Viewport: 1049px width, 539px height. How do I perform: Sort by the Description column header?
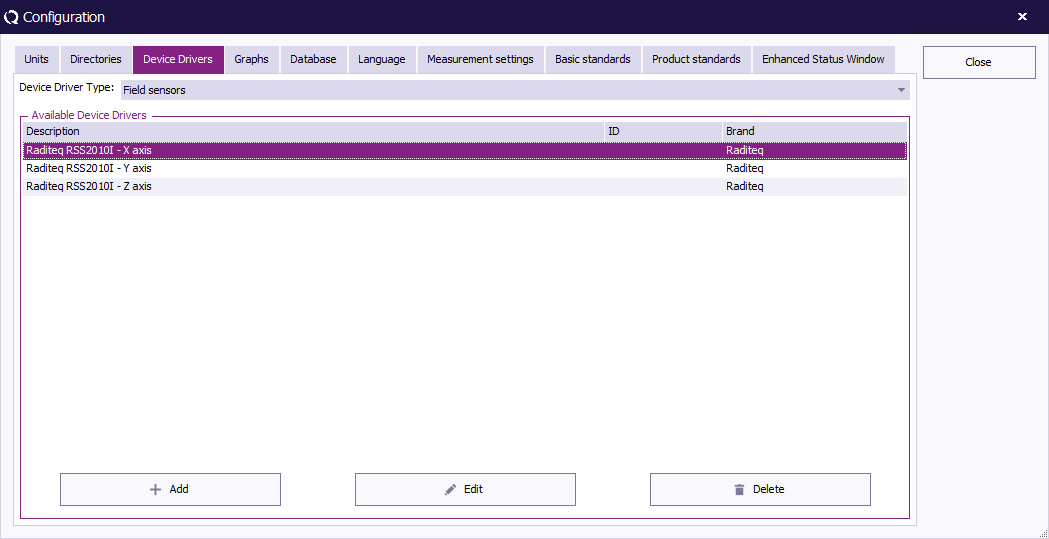(312, 132)
